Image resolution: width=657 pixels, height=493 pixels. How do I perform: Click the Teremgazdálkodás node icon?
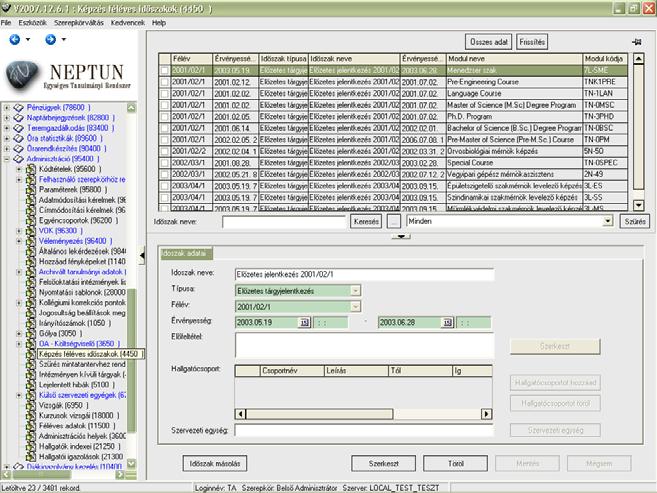(x=18, y=128)
